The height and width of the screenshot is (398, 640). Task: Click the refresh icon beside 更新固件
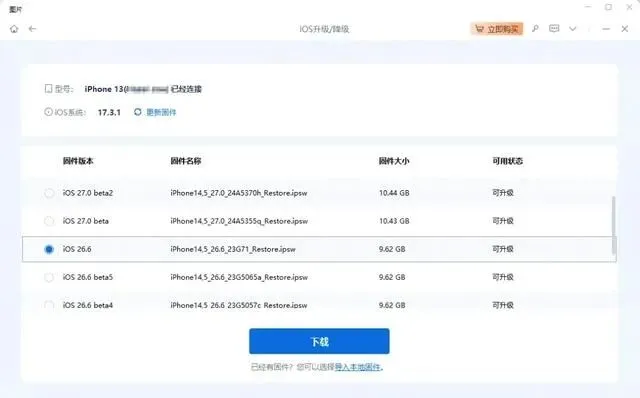[x=138, y=112]
